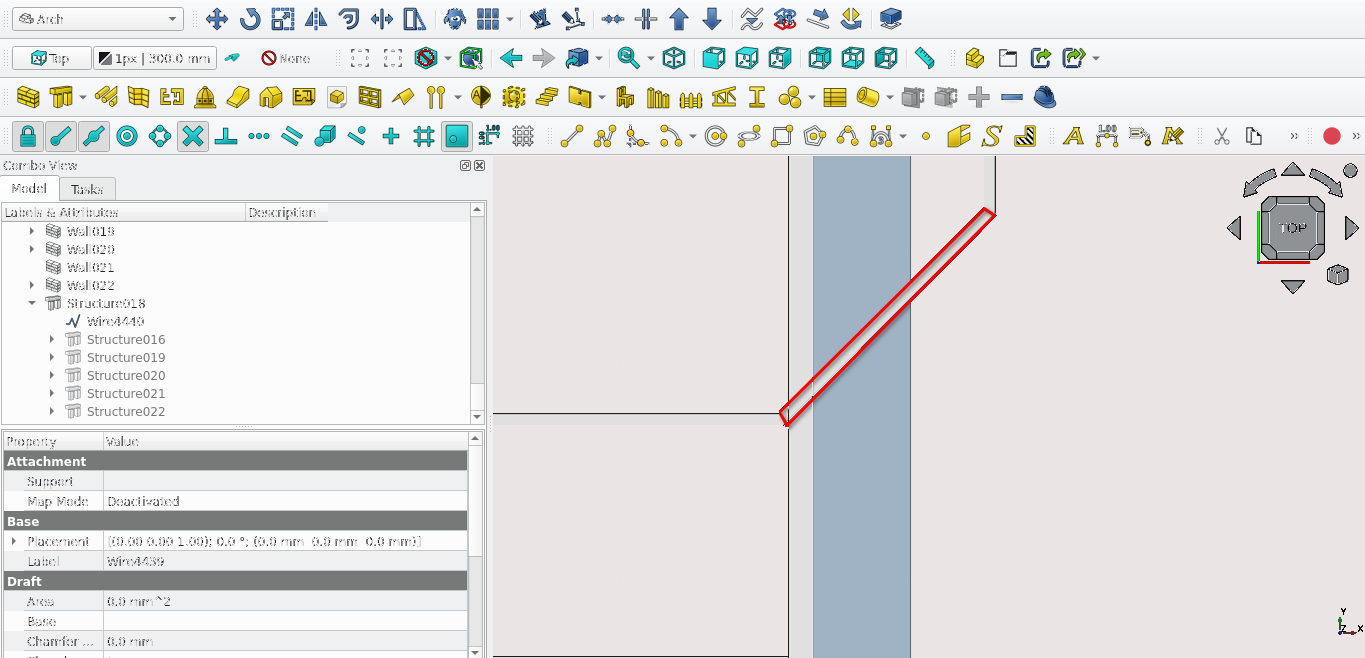Viewport: 1365px width, 658px height.
Task: Click the Draft Move tool
Action: pos(216,19)
